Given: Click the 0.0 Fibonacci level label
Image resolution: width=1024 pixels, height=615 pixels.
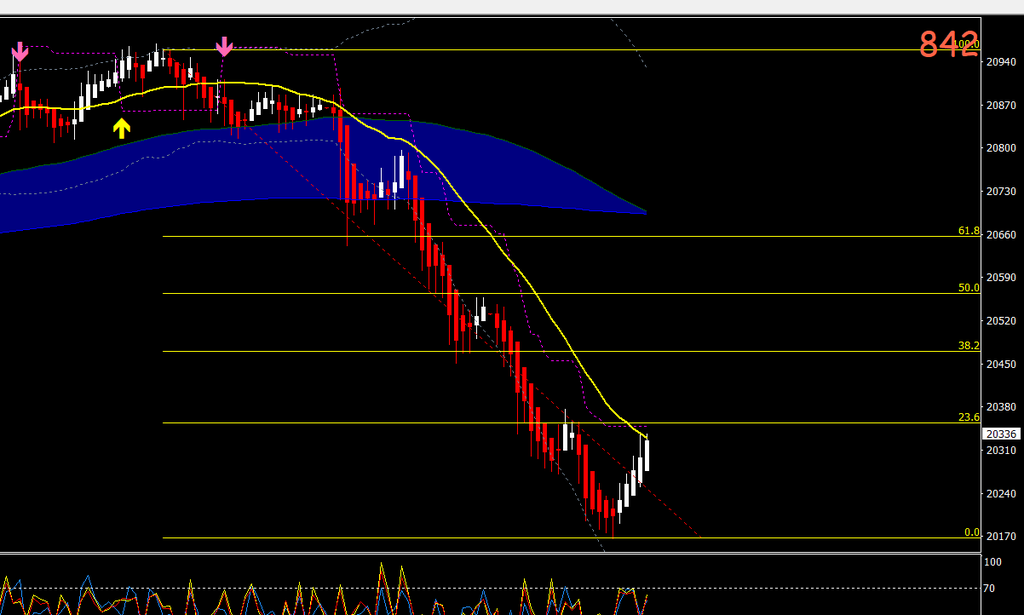Looking at the screenshot, I should point(972,532).
